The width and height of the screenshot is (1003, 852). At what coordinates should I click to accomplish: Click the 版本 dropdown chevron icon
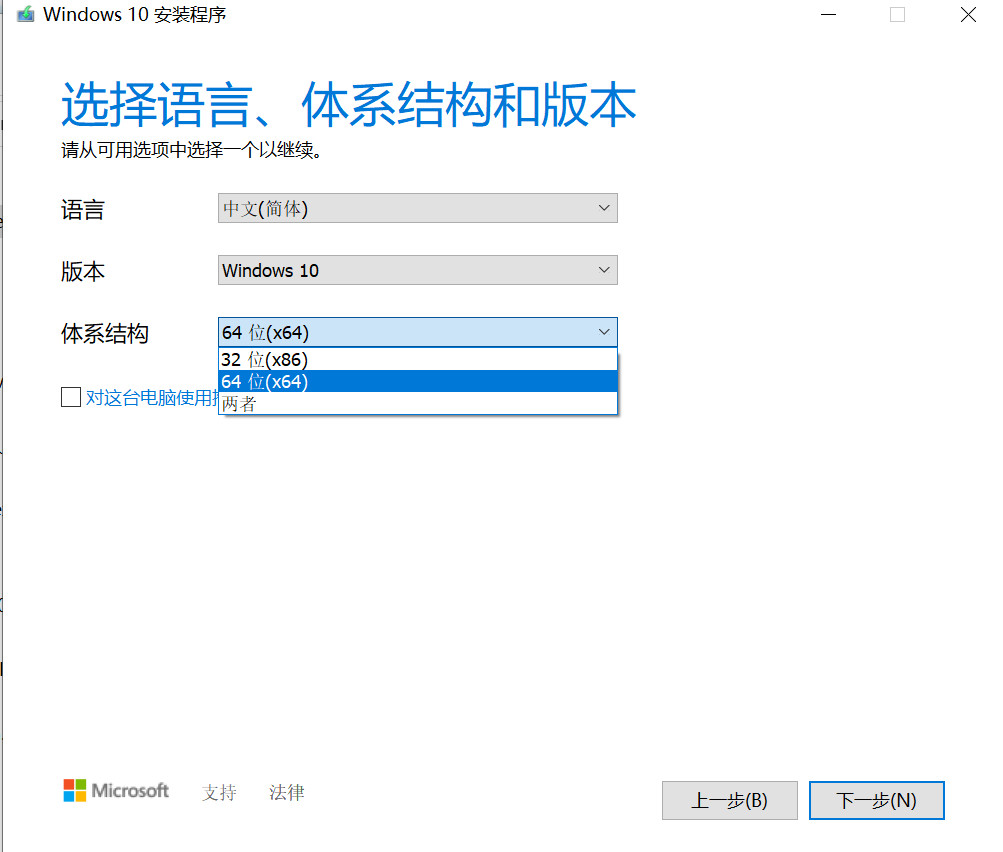[x=603, y=270]
